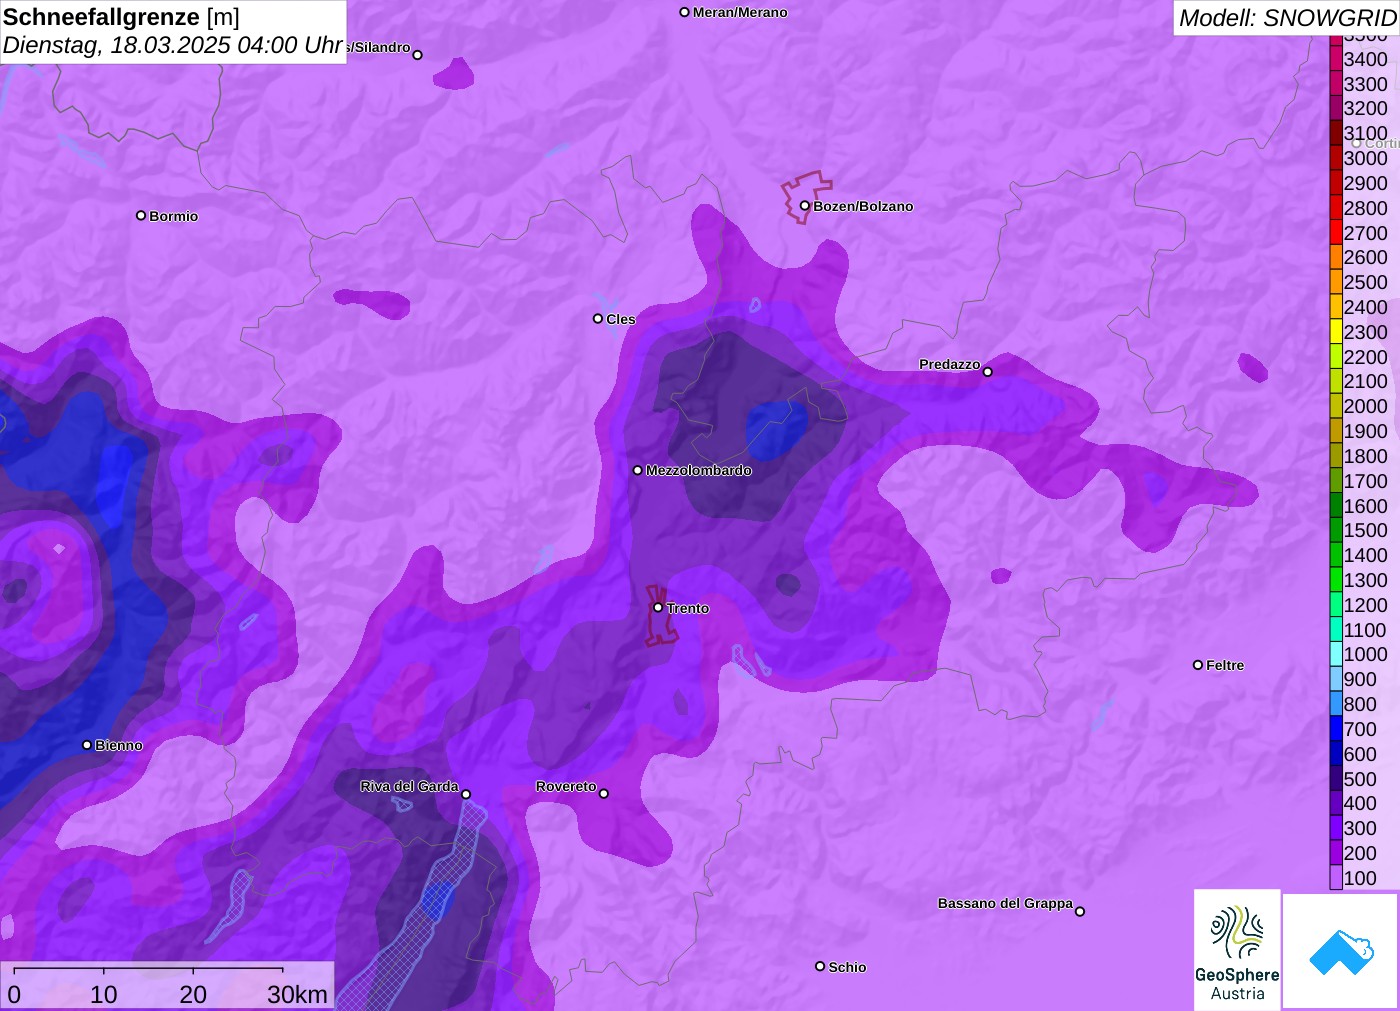Click the Mezzolombardo location dot
Image resolution: width=1400 pixels, height=1011 pixels.
point(638,470)
